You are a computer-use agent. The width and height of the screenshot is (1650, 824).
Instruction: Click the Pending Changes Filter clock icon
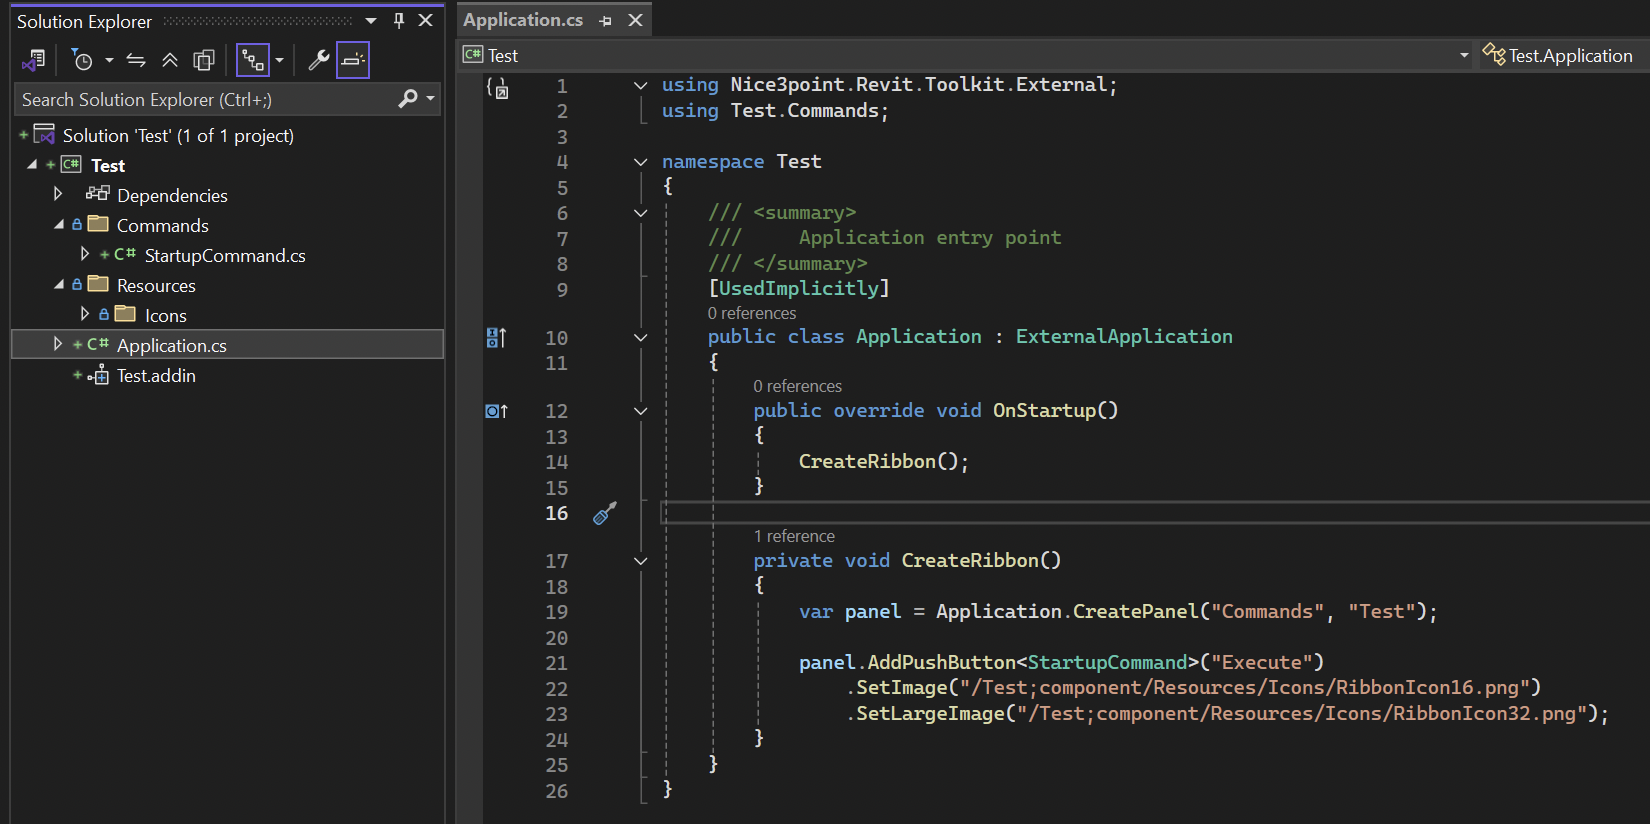pyautogui.click(x=83, y=61)
